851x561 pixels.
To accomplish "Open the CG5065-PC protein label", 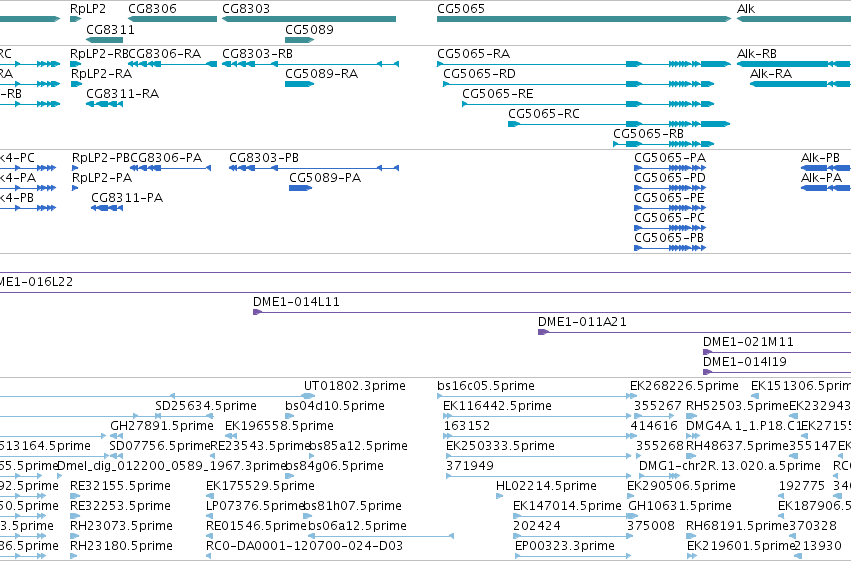I will pyautogui.click(x=669, y=218).
